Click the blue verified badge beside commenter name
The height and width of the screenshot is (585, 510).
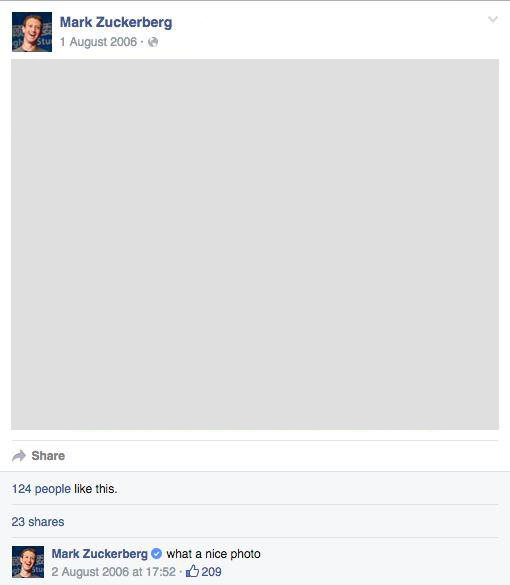(x=157, y=554)
